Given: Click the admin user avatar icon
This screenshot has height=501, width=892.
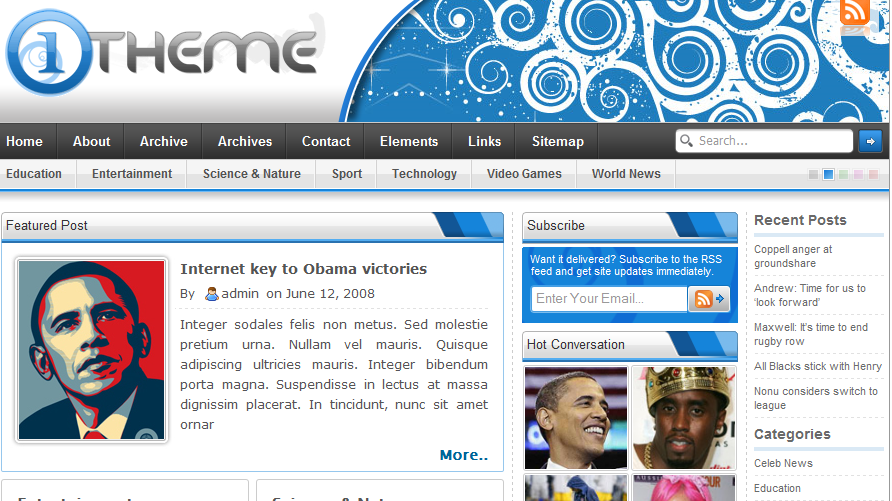Looking at the screenshot, I should click(212, 294).
